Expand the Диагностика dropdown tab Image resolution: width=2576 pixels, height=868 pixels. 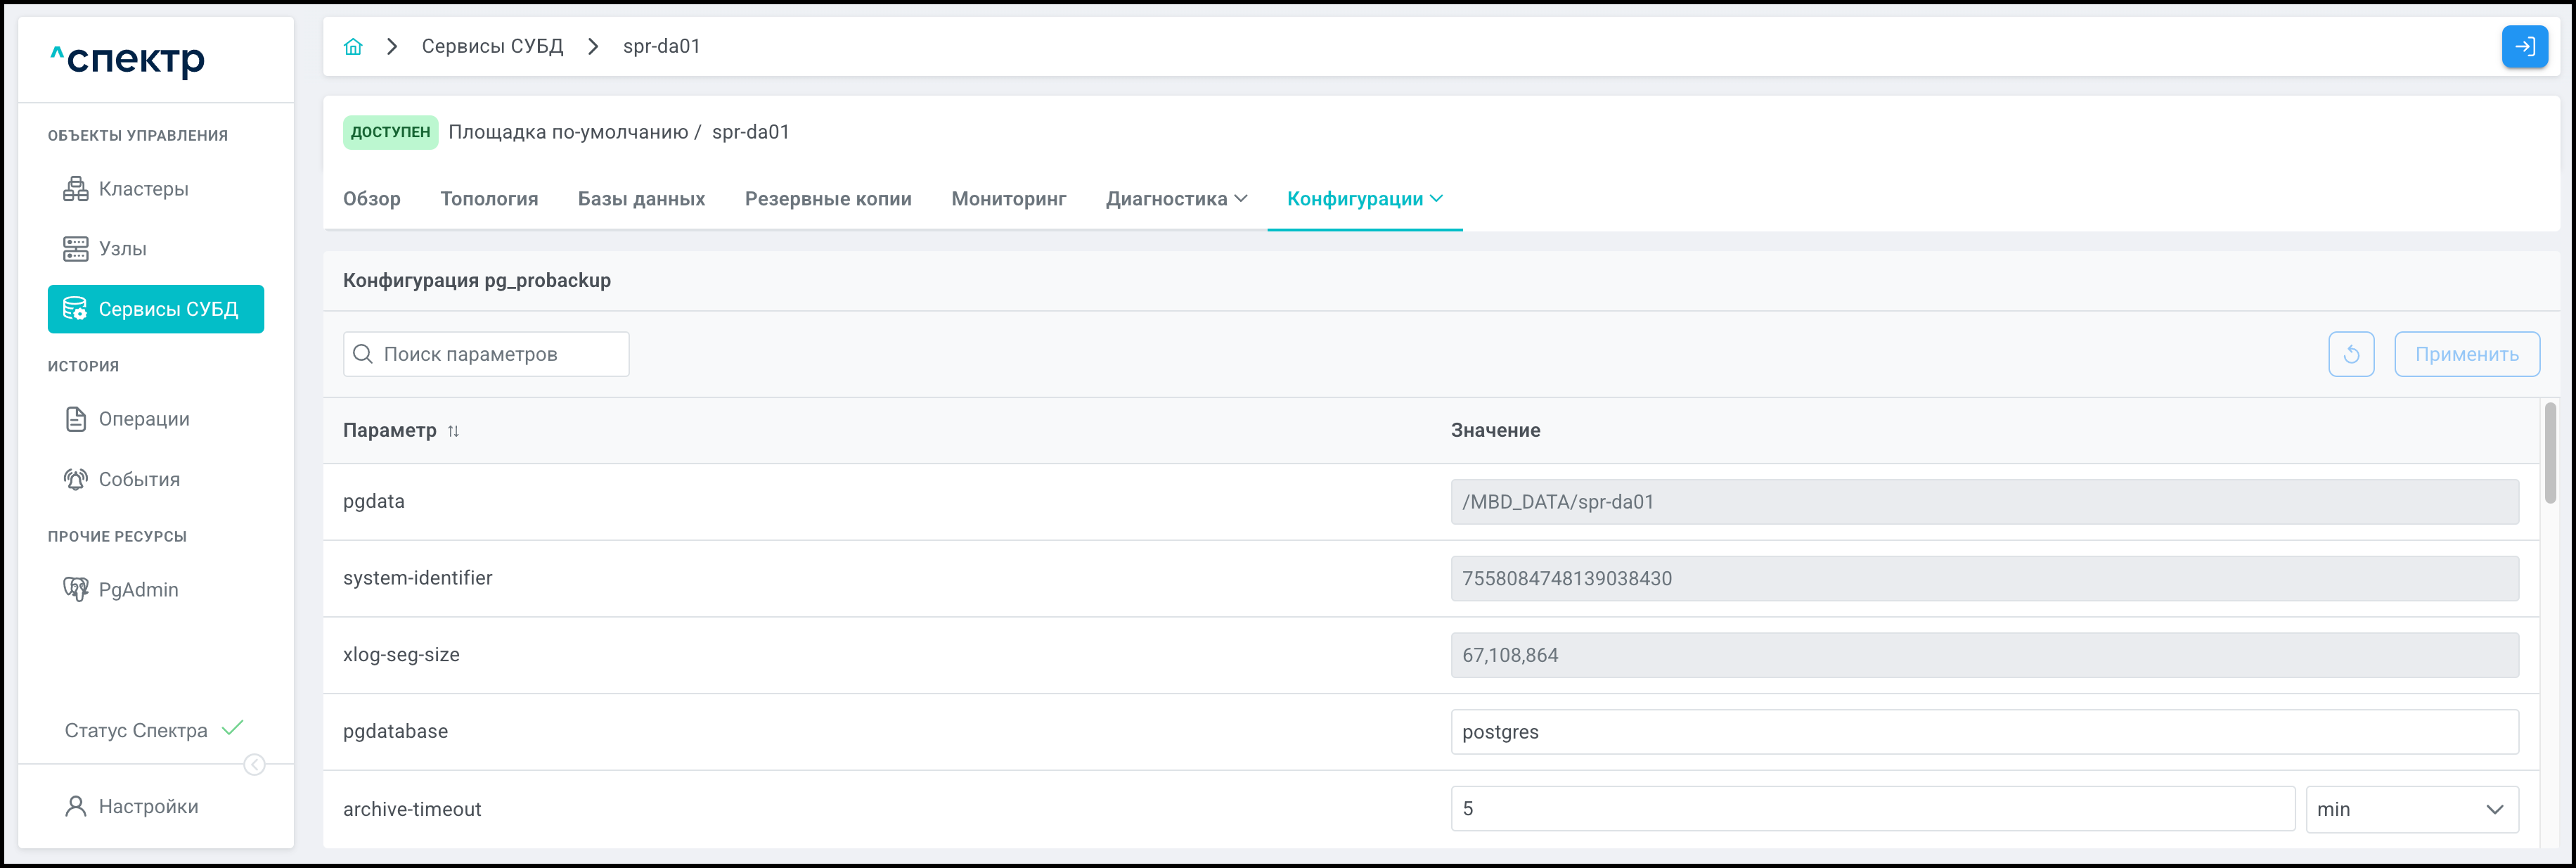(1176, 199)
